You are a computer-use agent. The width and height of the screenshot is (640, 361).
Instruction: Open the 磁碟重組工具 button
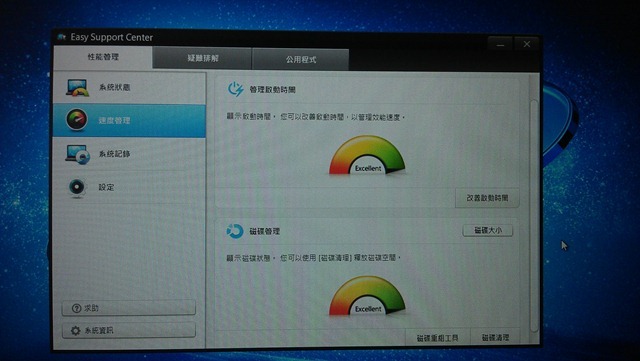(438, 338)
